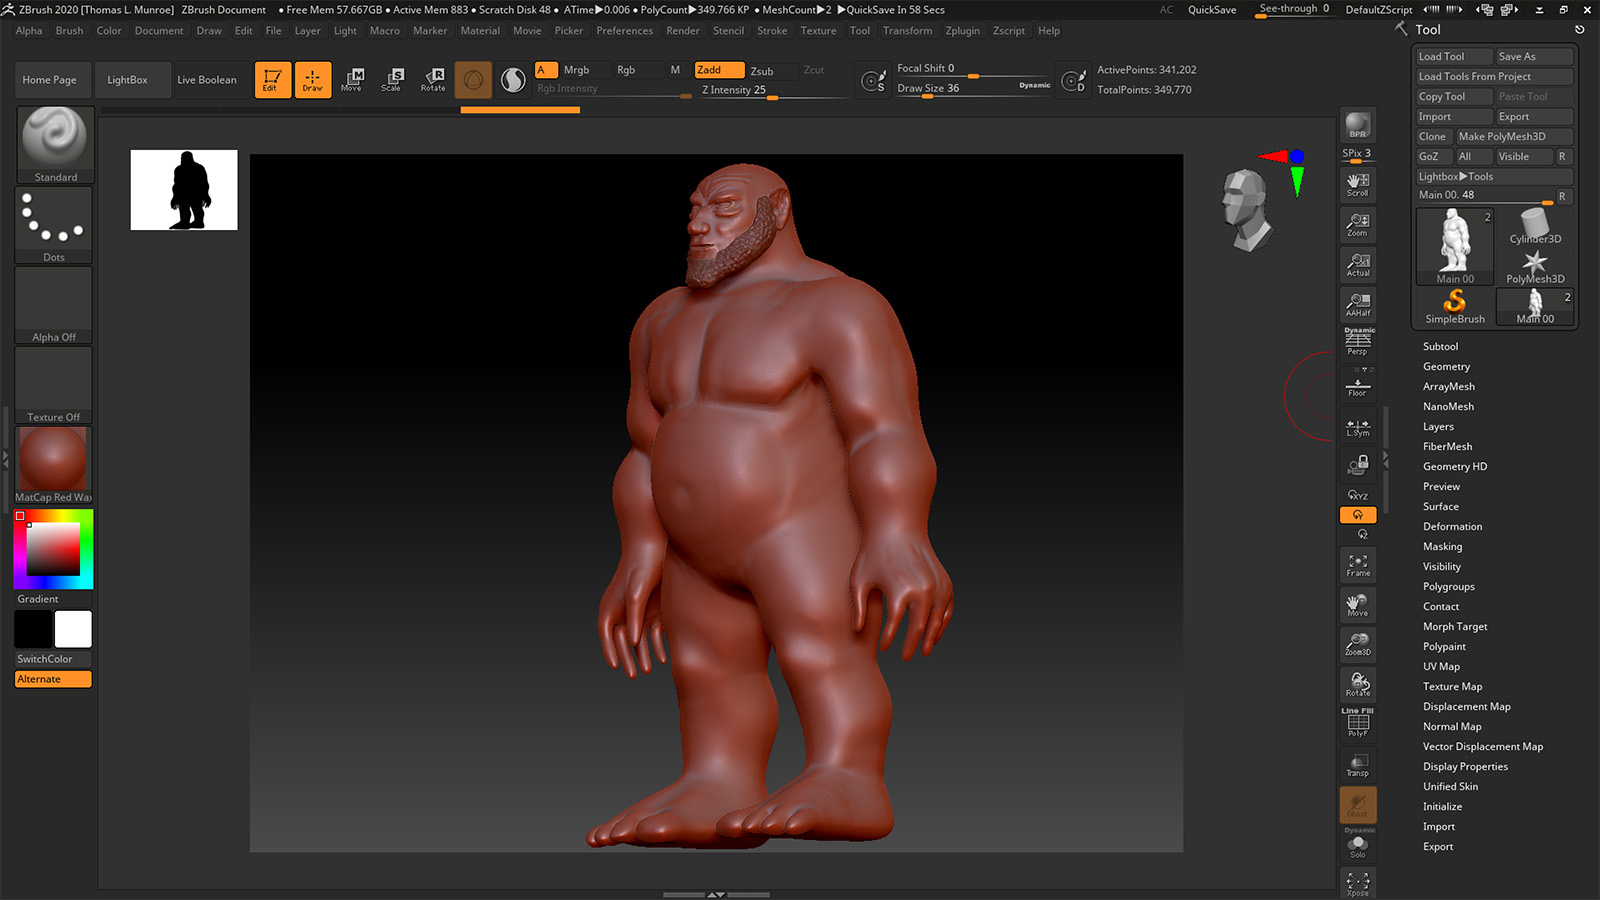Screen dimensions: 1600x900
Task: Toggle Persp perspective view
Action: (1358, 343)
